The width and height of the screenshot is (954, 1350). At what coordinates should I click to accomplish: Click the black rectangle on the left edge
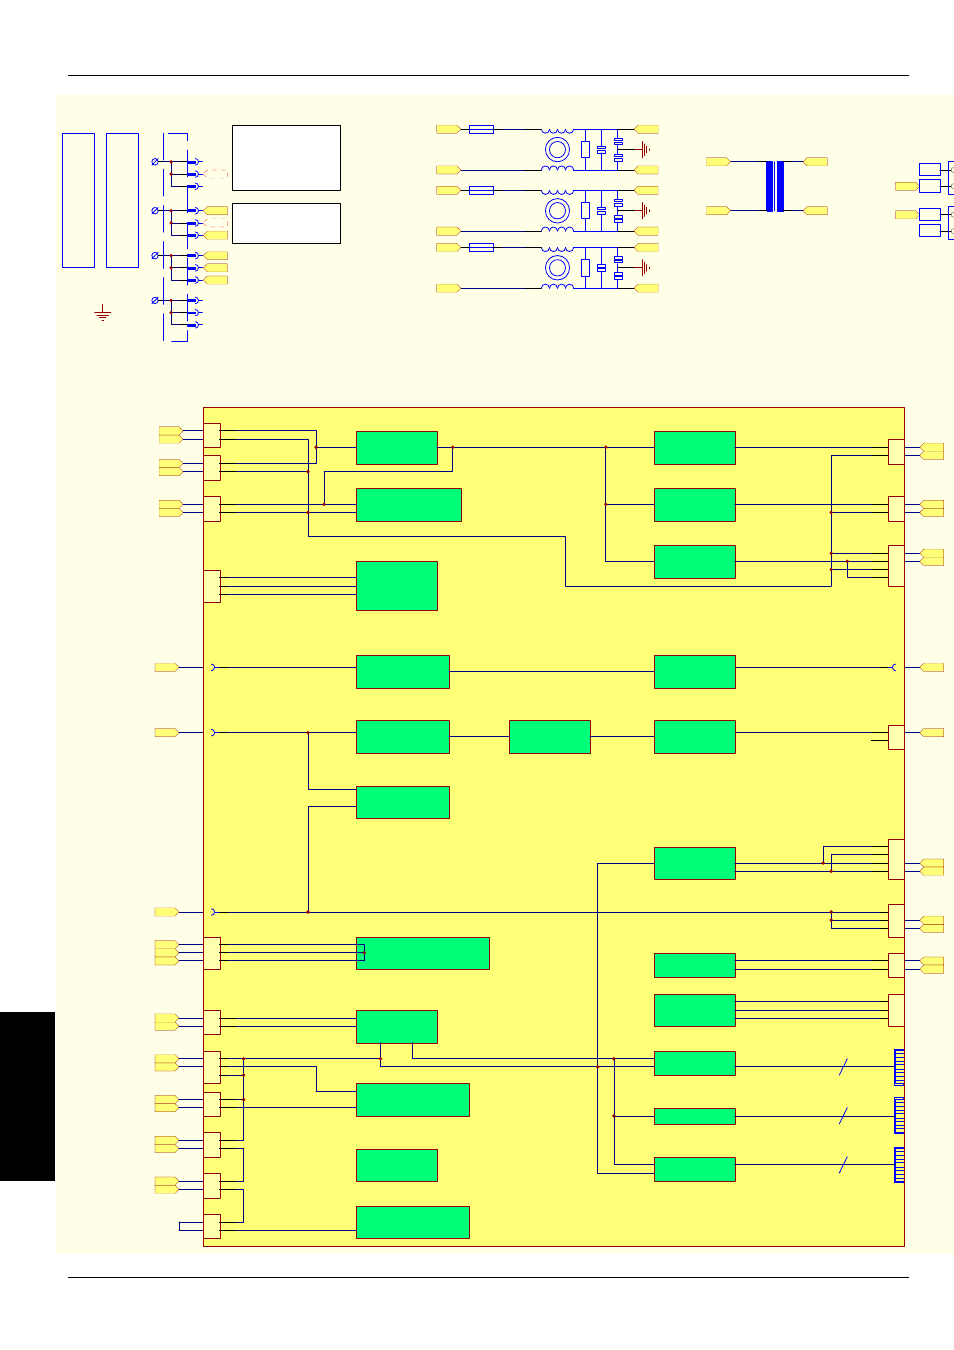[x=27, y=1096]
